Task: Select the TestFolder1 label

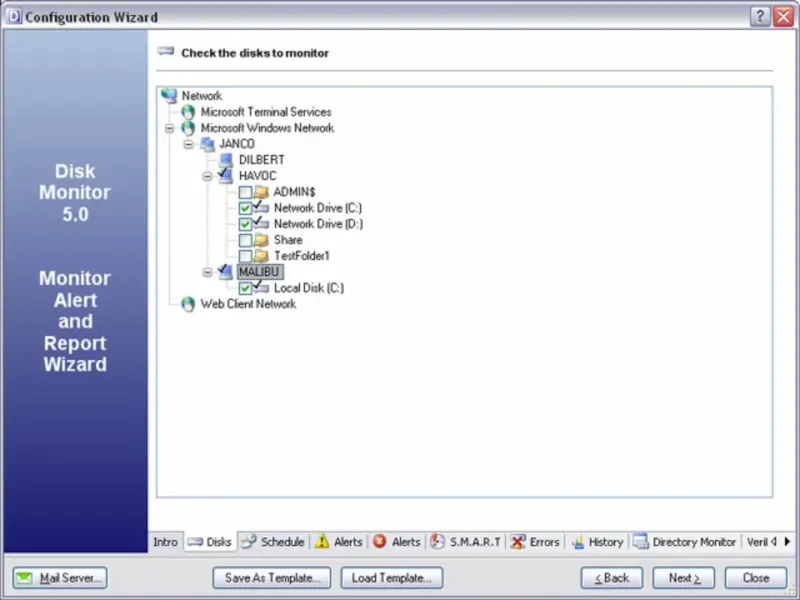Action: point(302,256)
